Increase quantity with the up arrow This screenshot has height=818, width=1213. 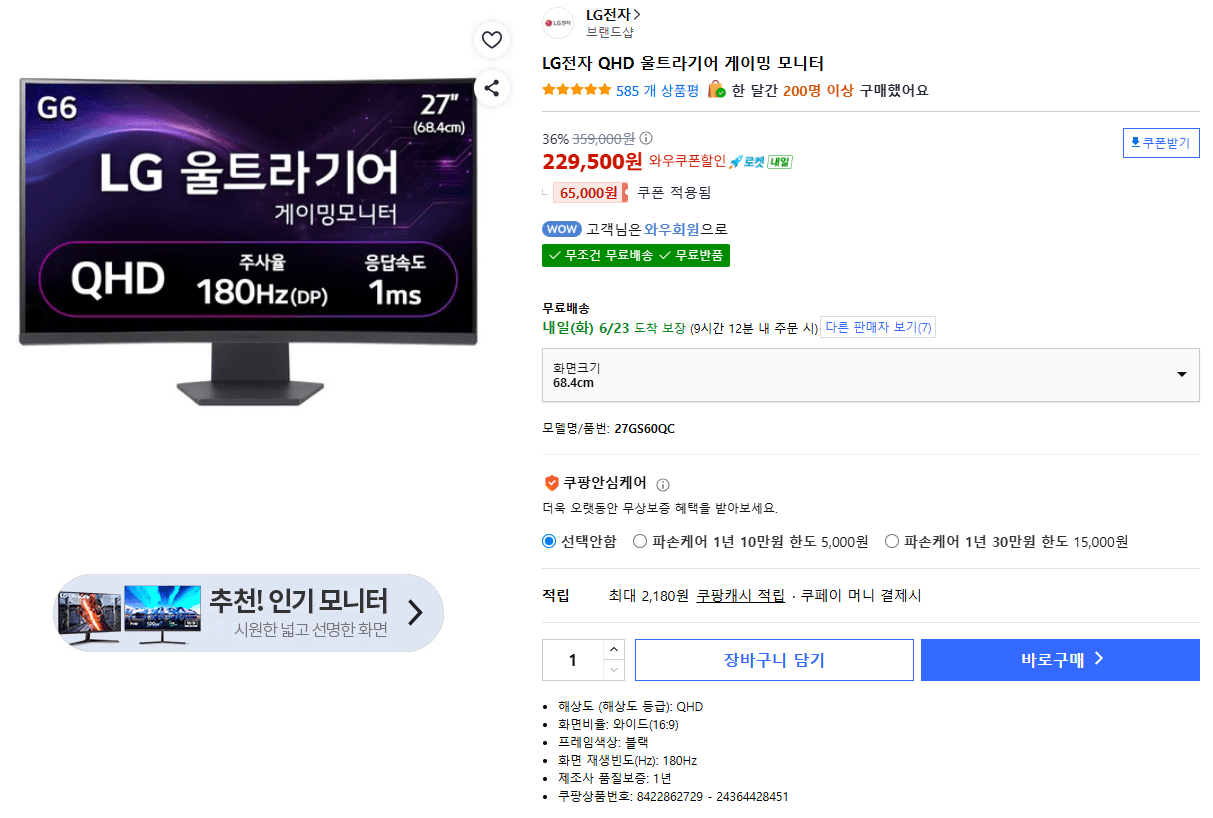613,650
